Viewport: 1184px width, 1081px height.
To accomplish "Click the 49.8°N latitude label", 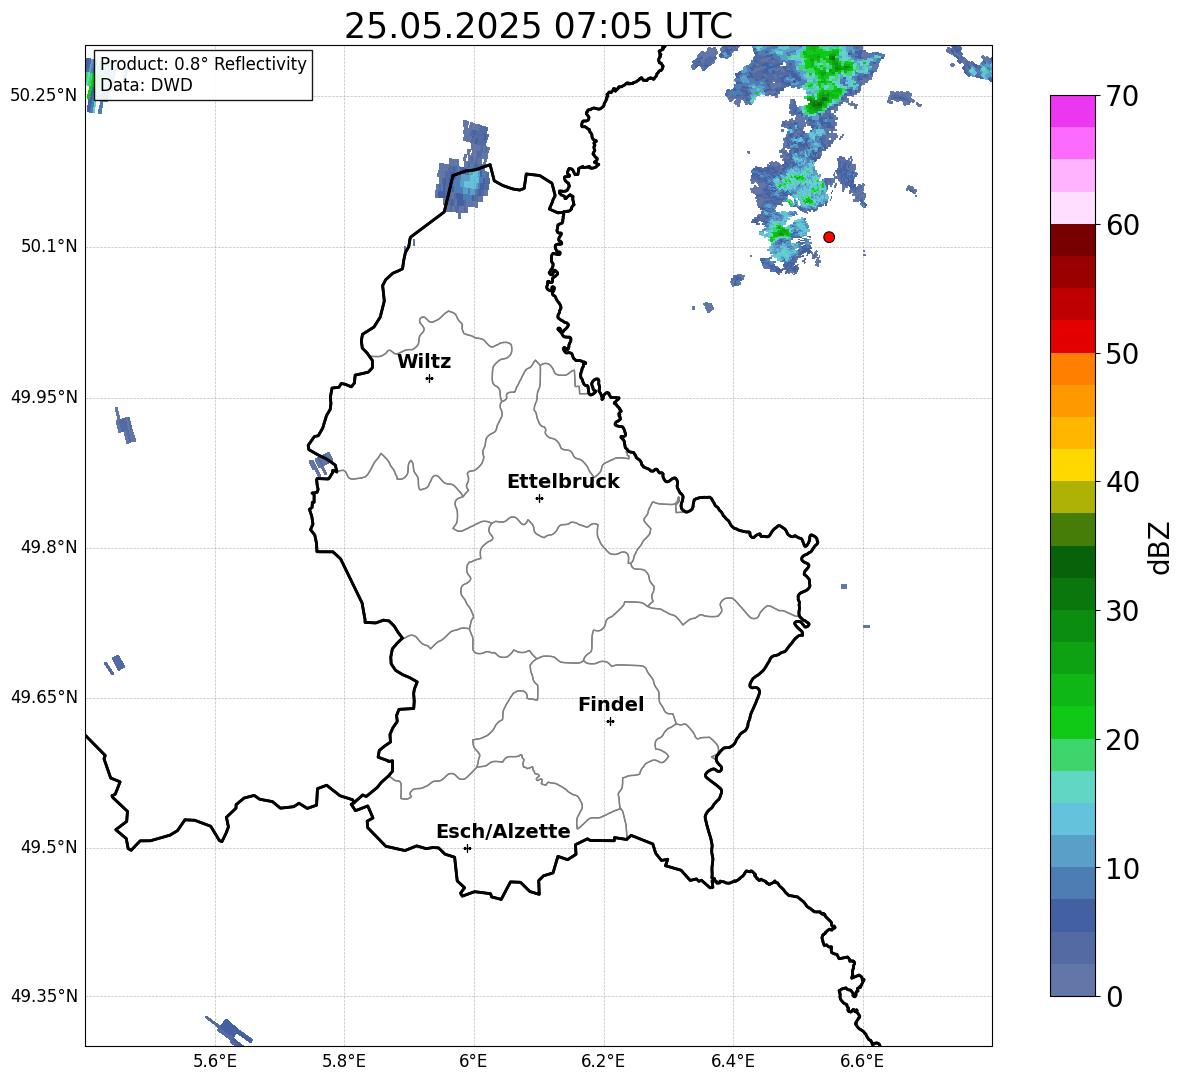I will (49, 547).
